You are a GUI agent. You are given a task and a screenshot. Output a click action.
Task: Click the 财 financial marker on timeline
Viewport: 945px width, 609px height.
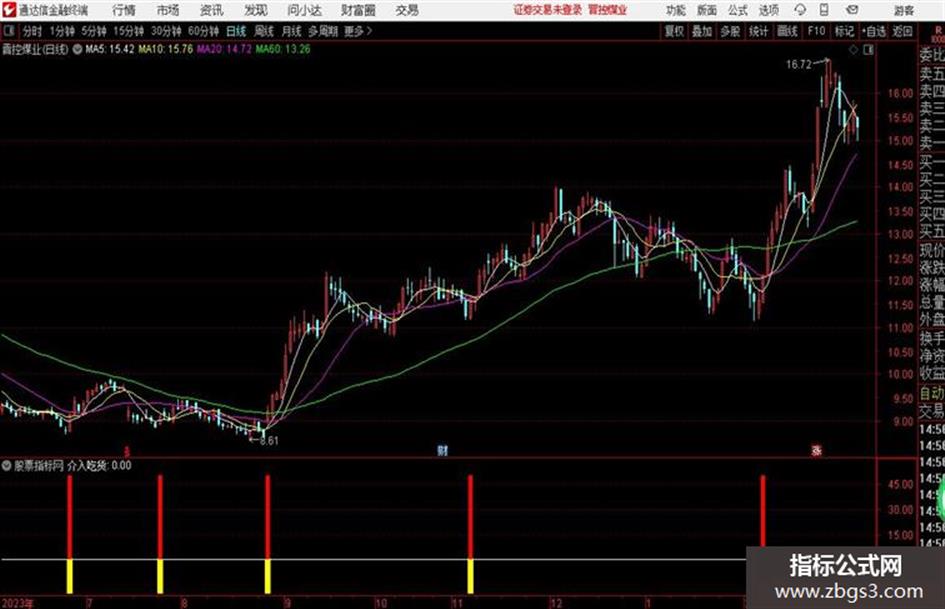pos(442,450)
